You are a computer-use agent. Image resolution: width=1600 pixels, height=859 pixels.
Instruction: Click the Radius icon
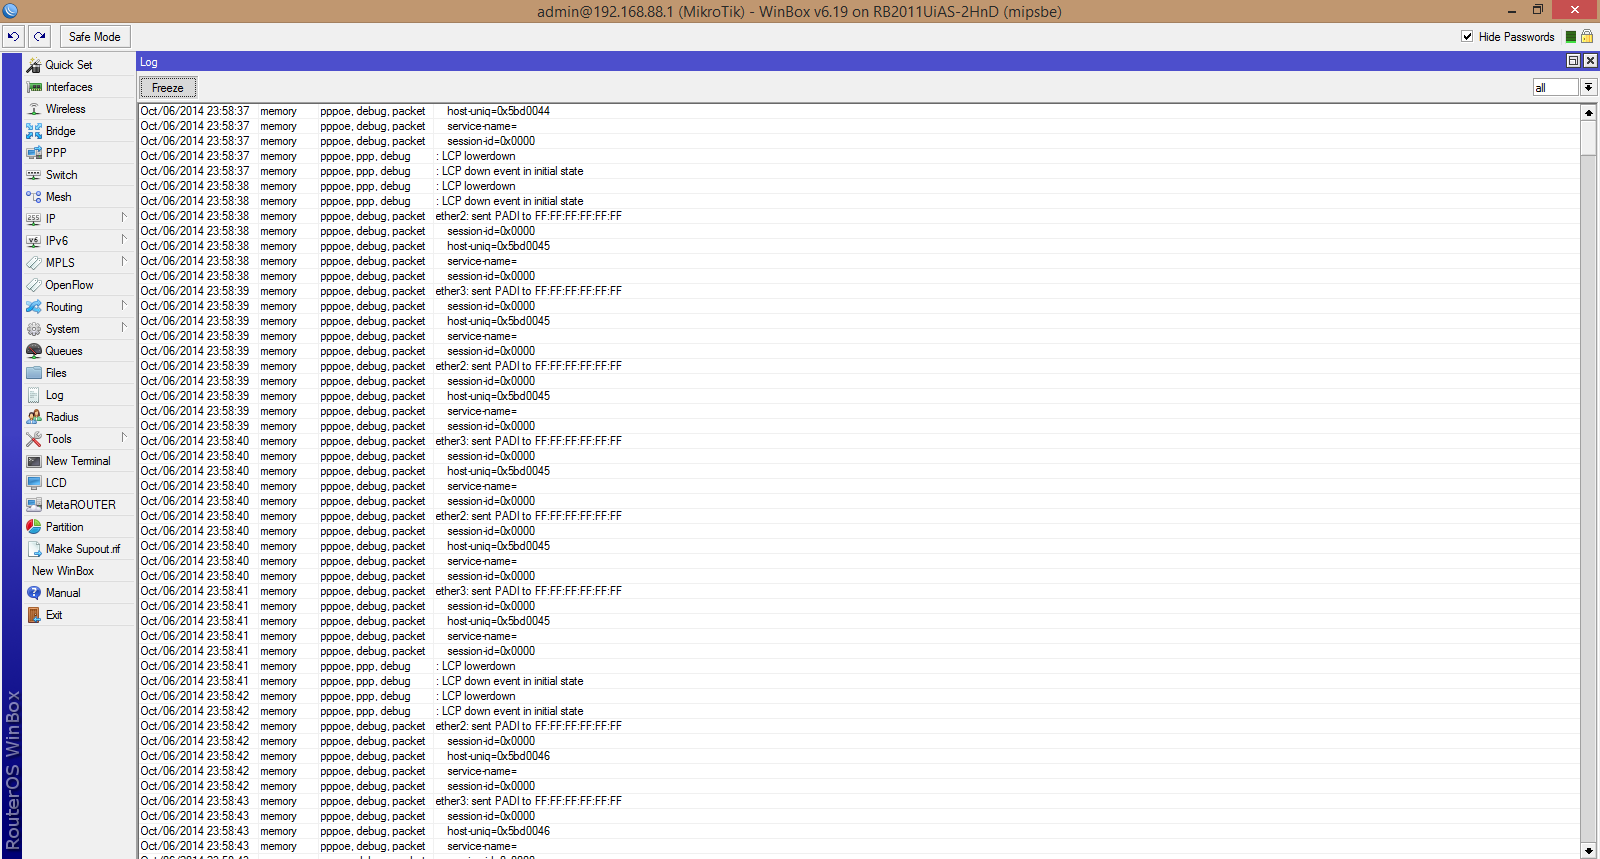(x=34, y=417)
